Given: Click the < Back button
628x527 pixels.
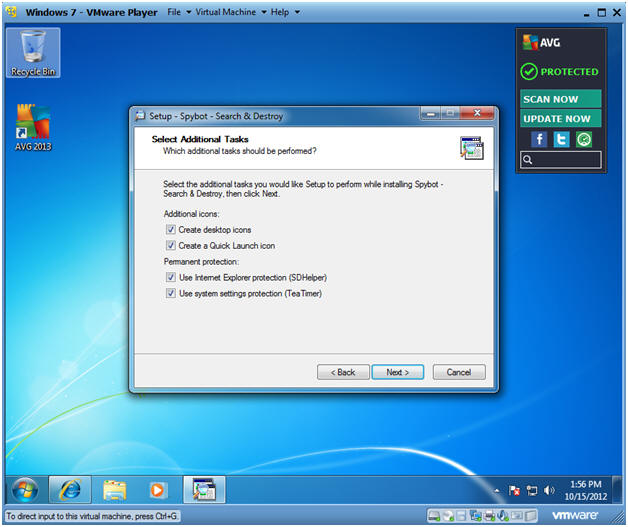Looking at the screenshot, I should pos(343,372).
